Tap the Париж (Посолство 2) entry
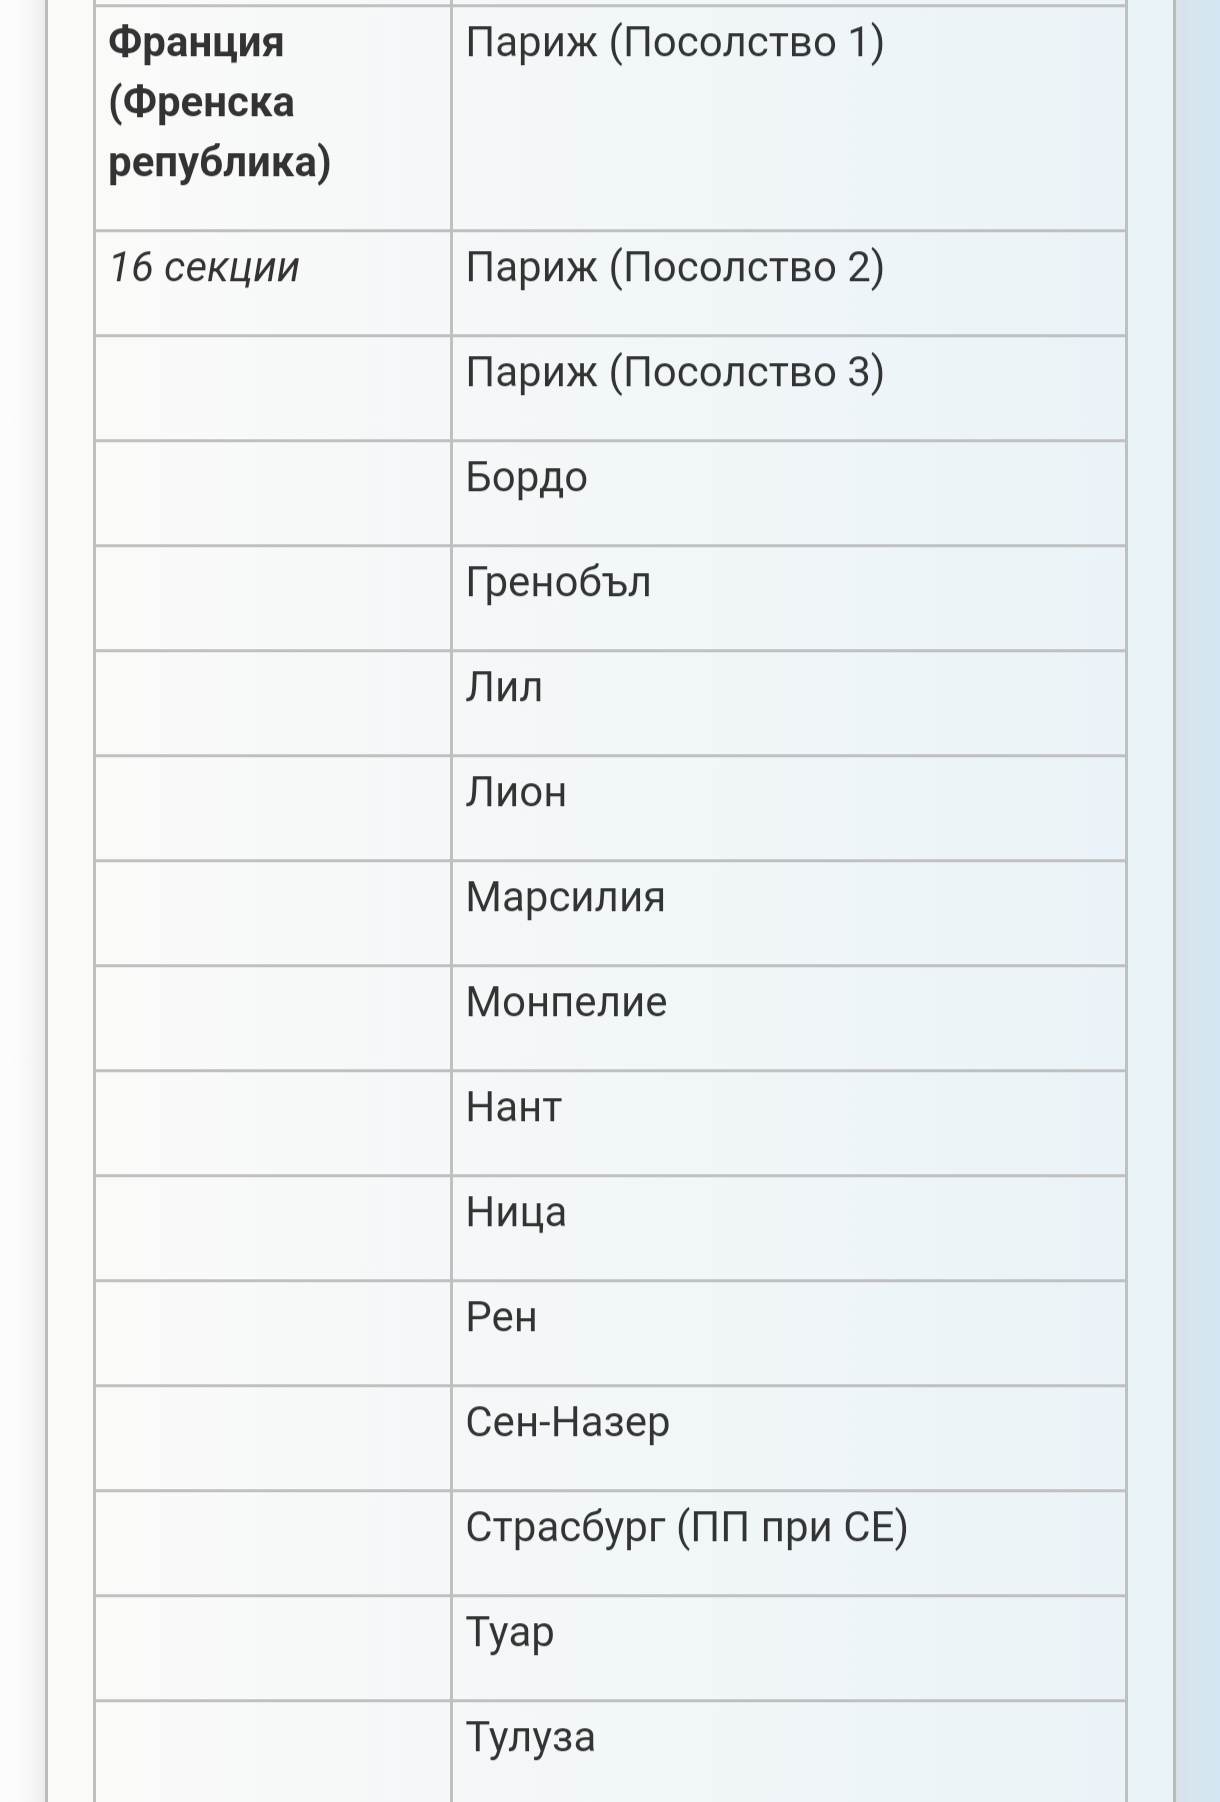Viewport: 1220px width, 1802px height. tap(788, 283)
